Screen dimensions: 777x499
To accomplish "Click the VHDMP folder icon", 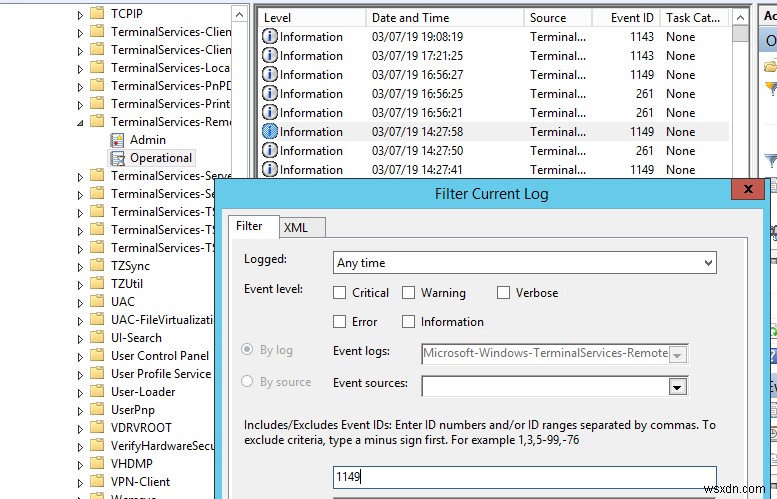I will coord(97,463).
